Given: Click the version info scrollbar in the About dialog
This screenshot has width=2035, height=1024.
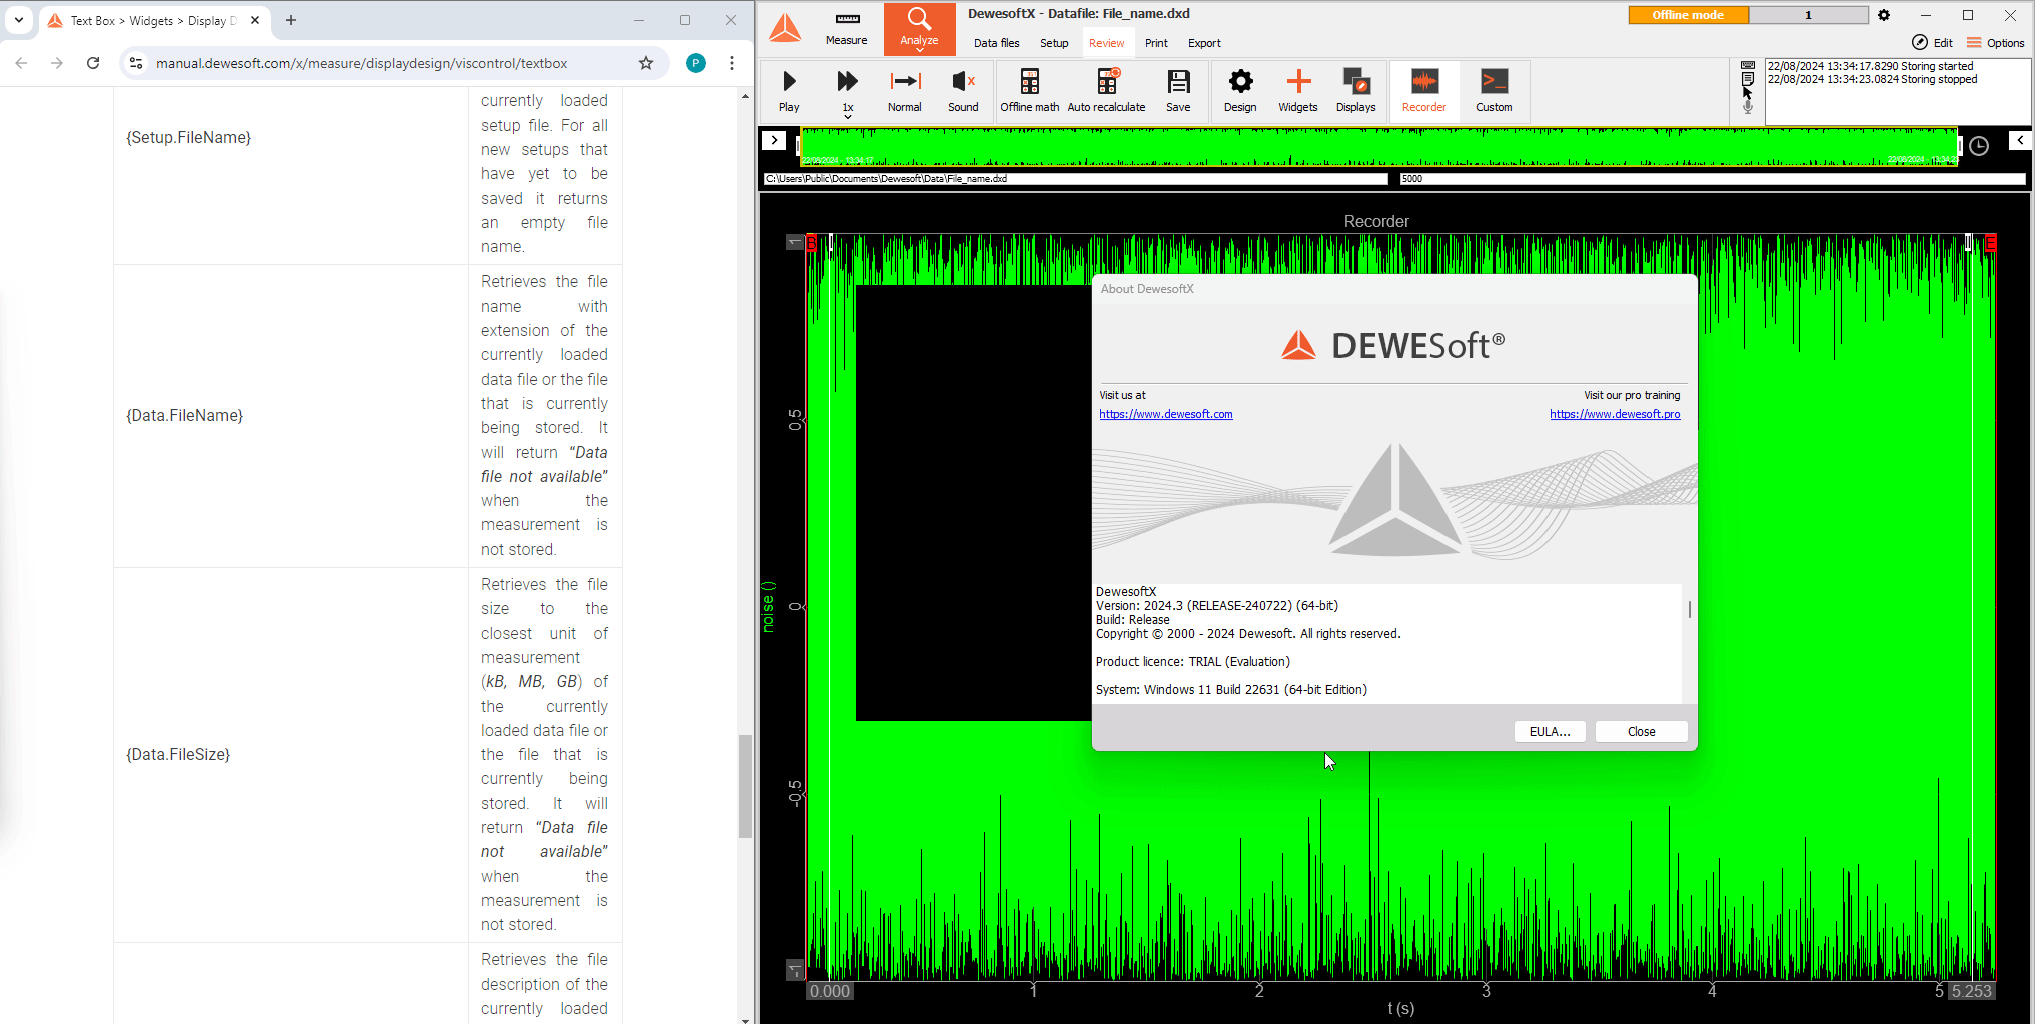Looking at the screenshot, I should [x=1690, y=609].
